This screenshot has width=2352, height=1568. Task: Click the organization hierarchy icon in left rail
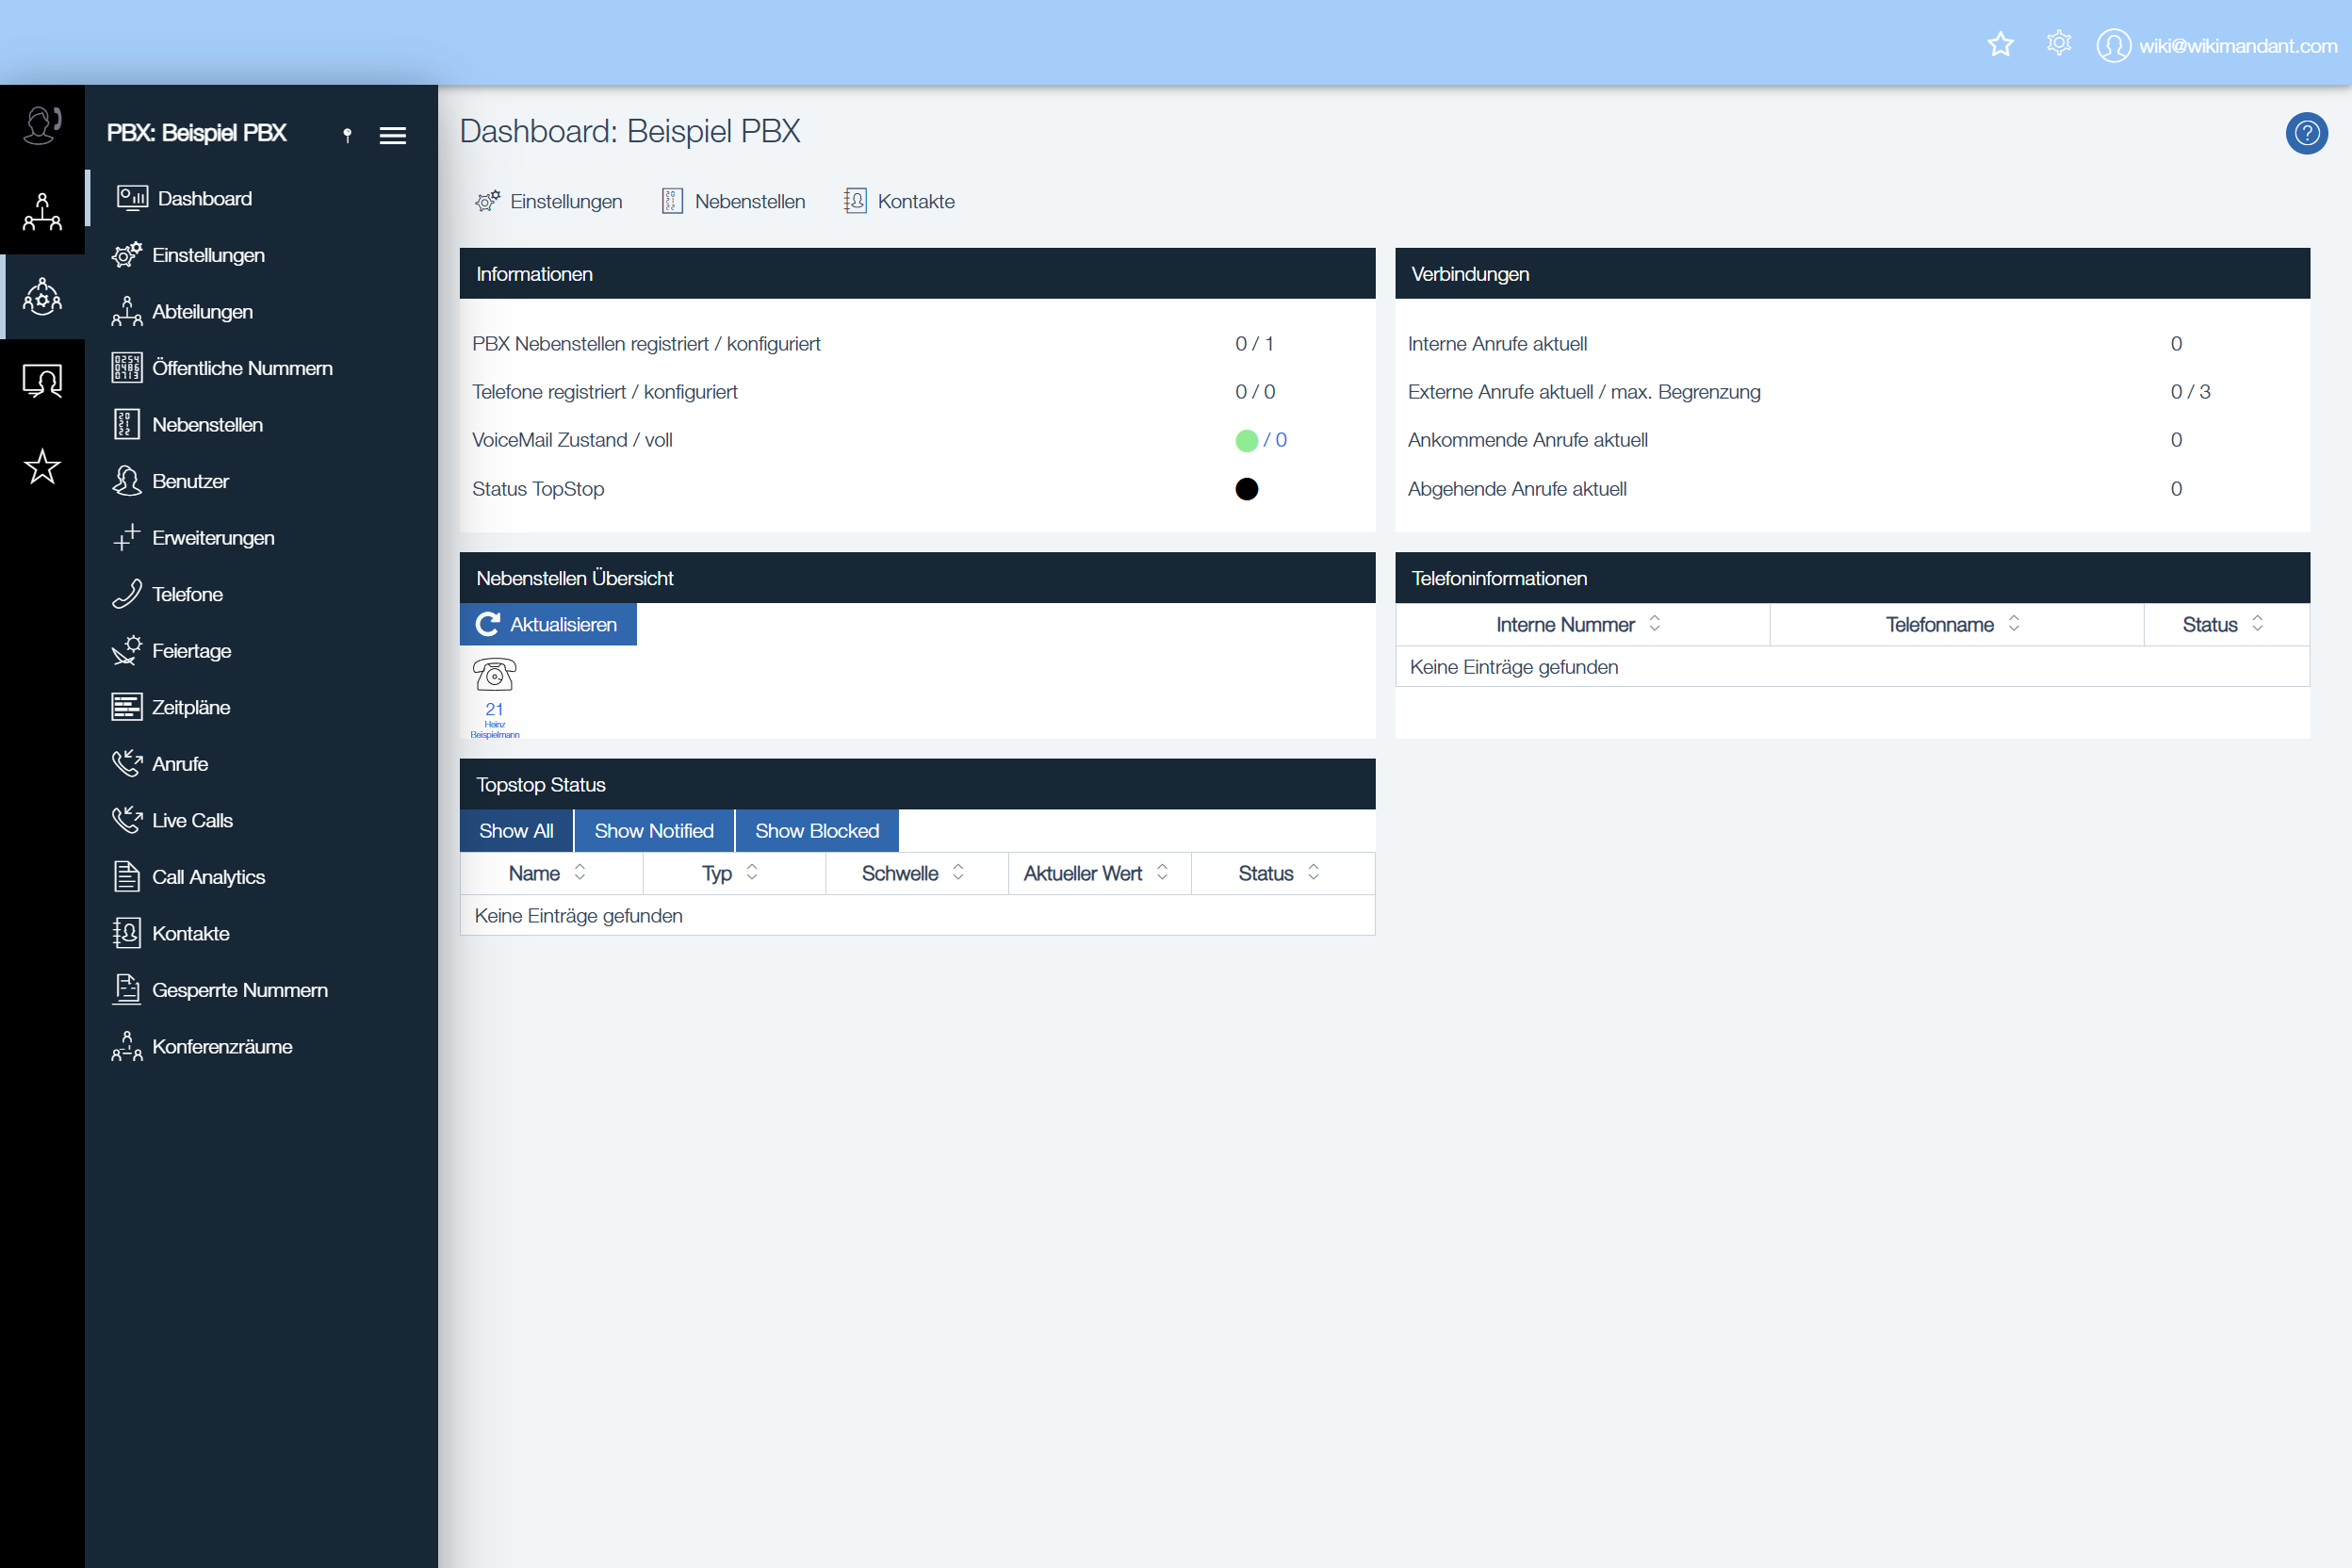(x=42, y=212)
